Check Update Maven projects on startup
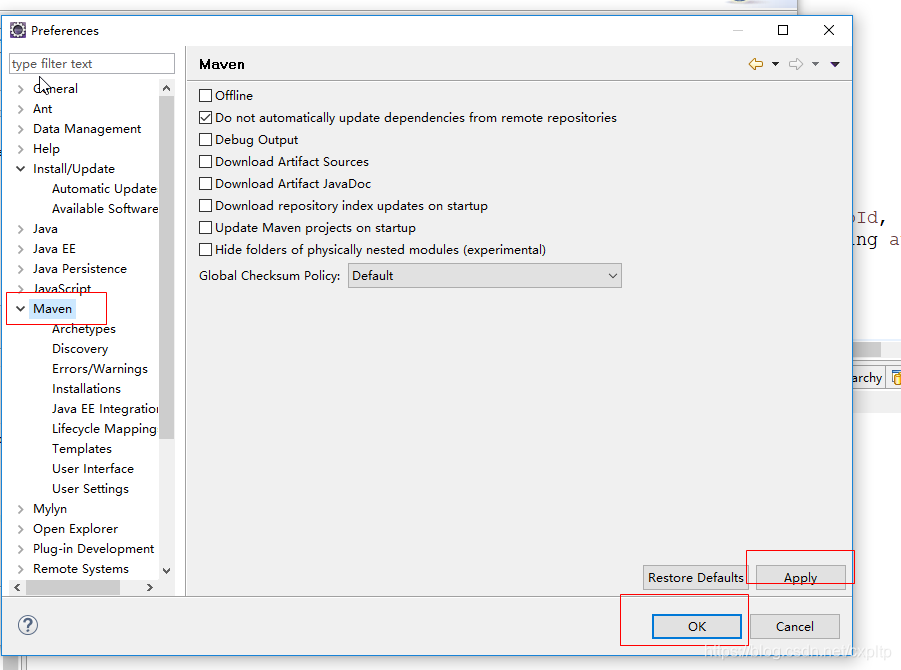 click(x=205, y=228)
